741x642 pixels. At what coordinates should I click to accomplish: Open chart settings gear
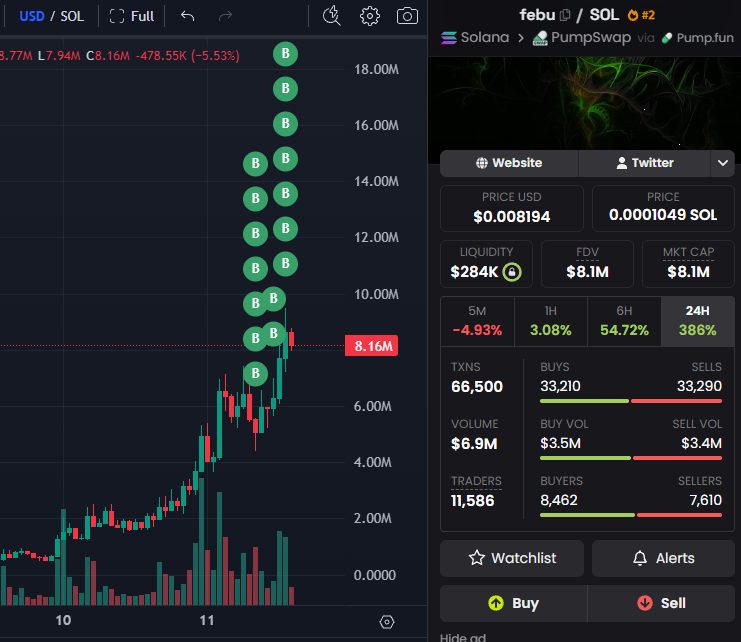pyautogui.click(x=370, y=16)
